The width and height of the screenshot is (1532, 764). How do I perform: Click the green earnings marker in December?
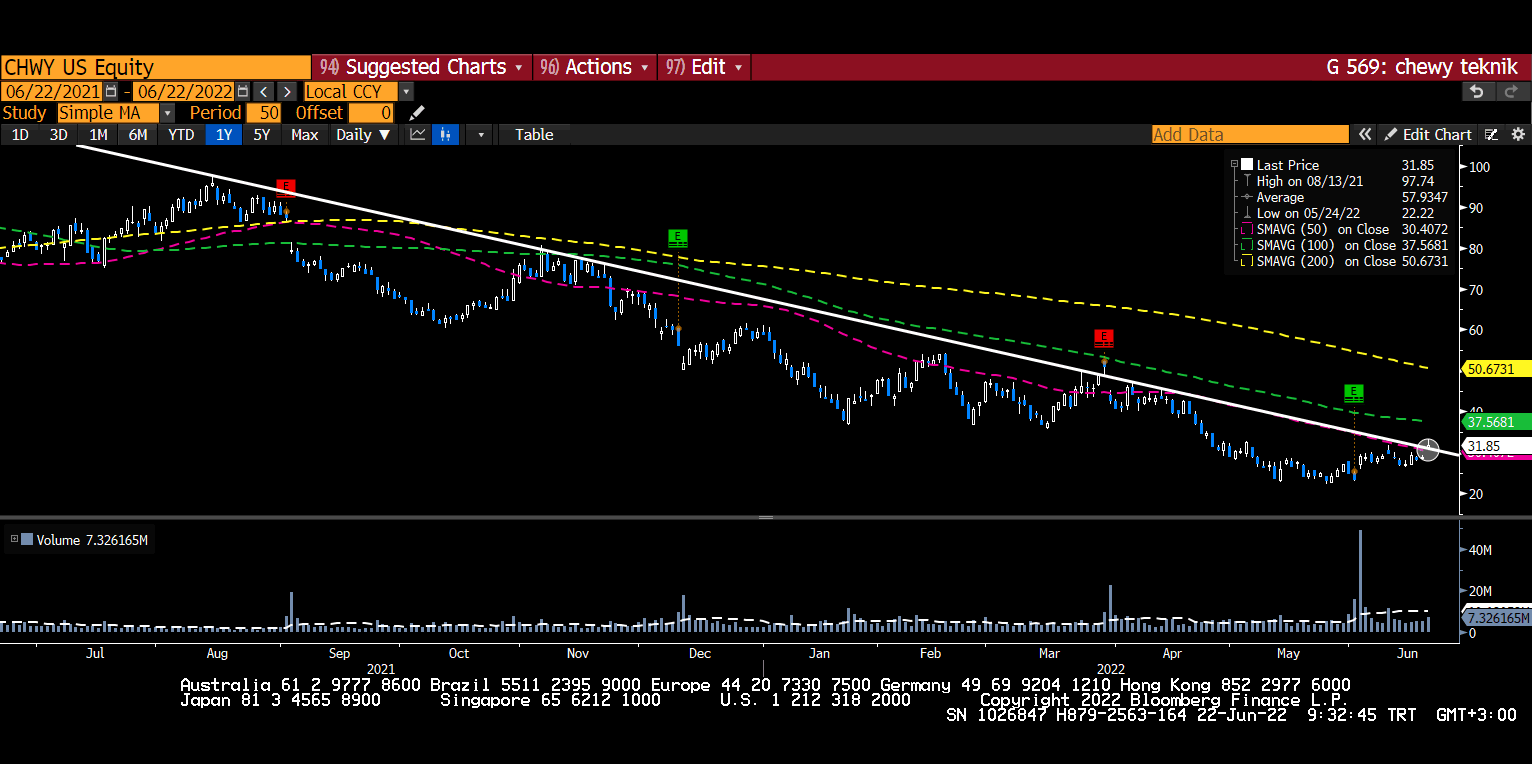pos(678,237)
